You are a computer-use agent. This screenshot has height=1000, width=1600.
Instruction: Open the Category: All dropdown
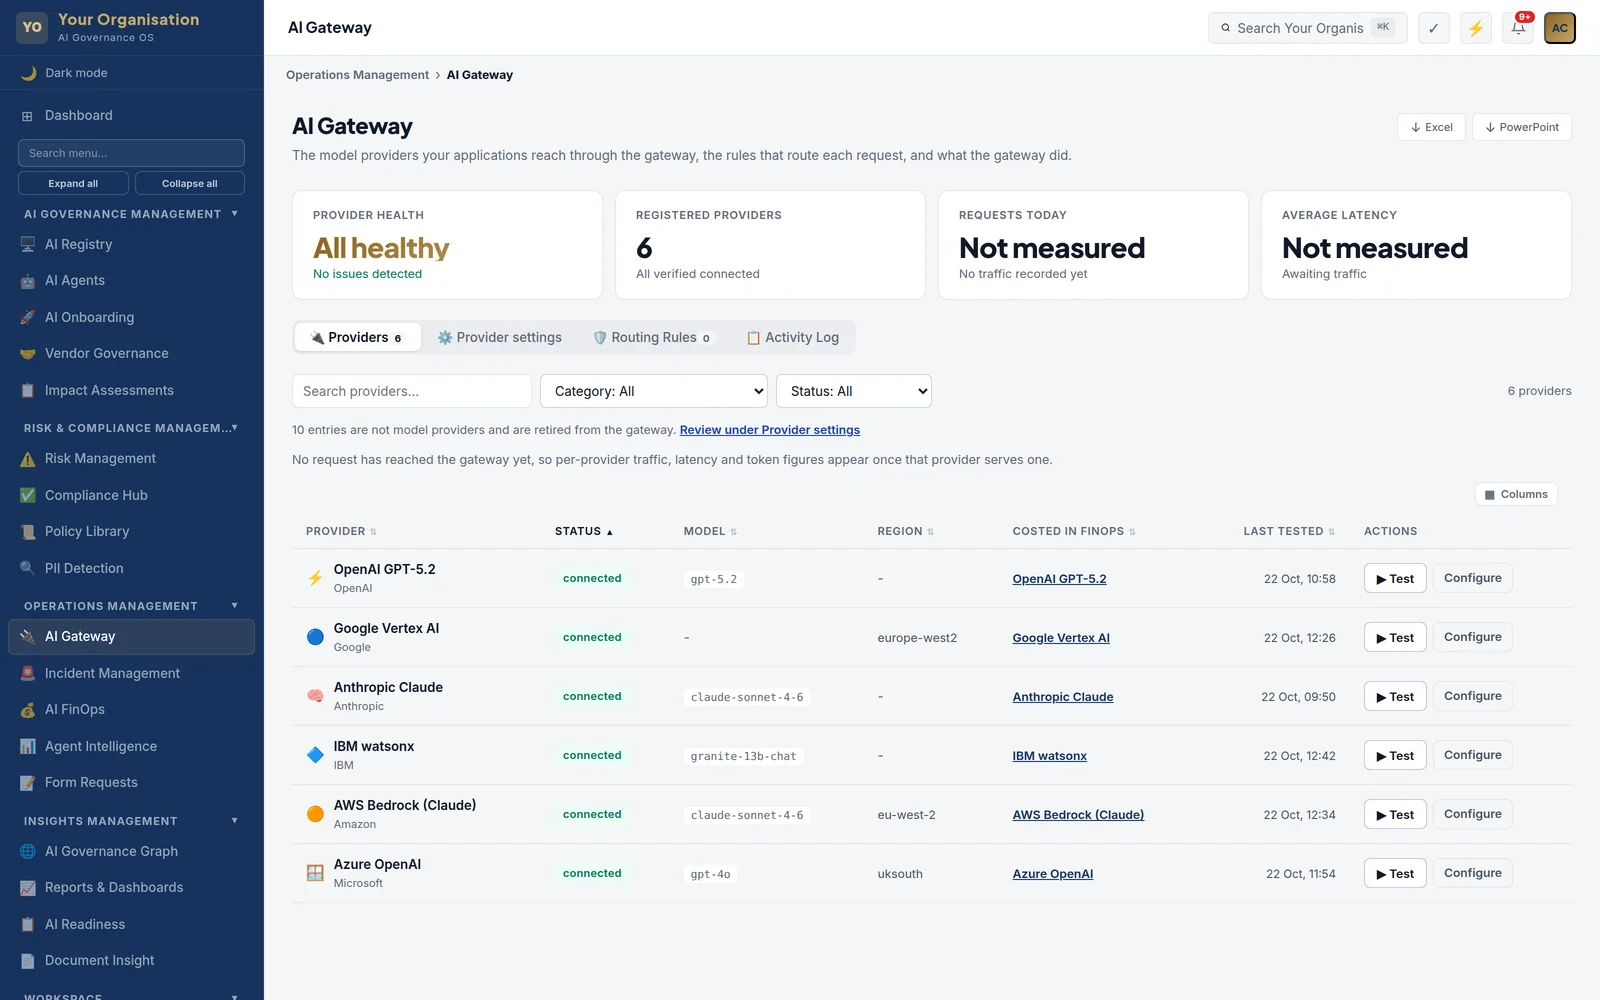654,391
